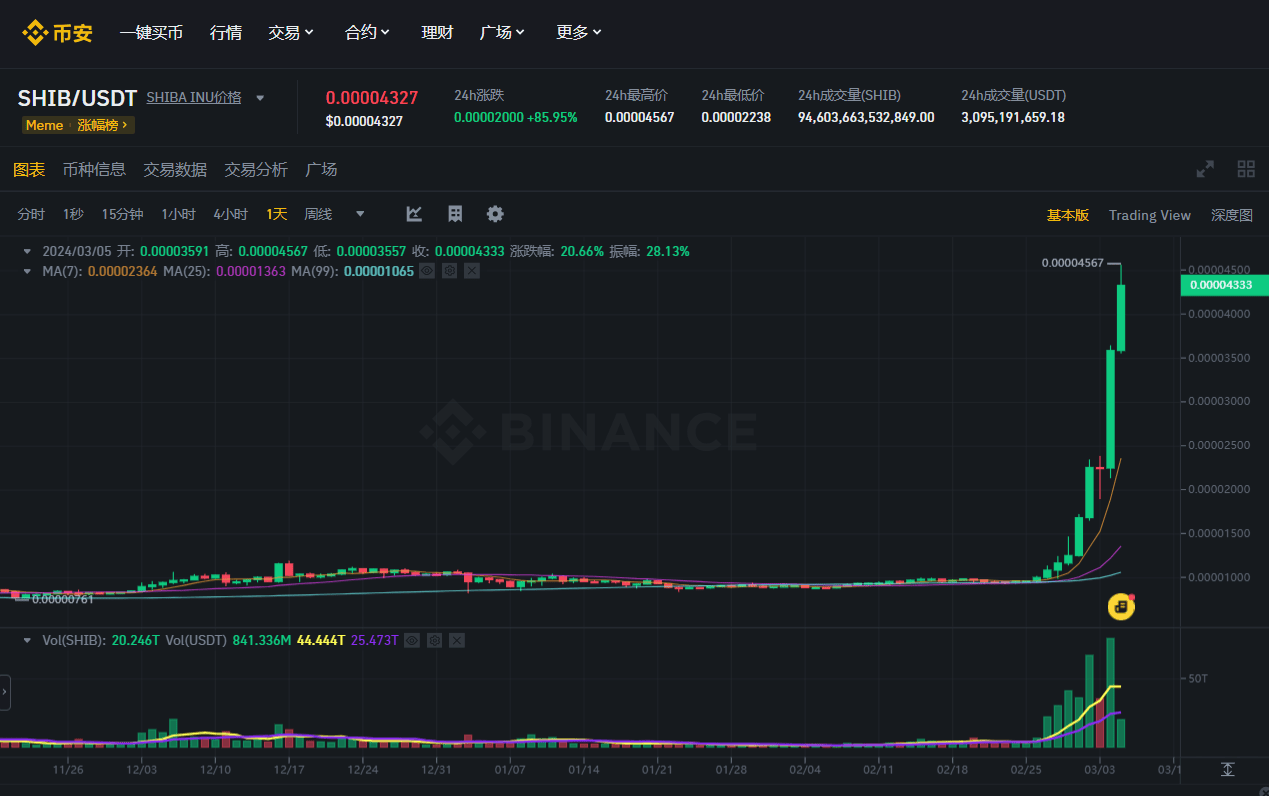Switch to the 币种信息 tab
This screenshot has width=1269, height=796.
(x=94, y=169)
